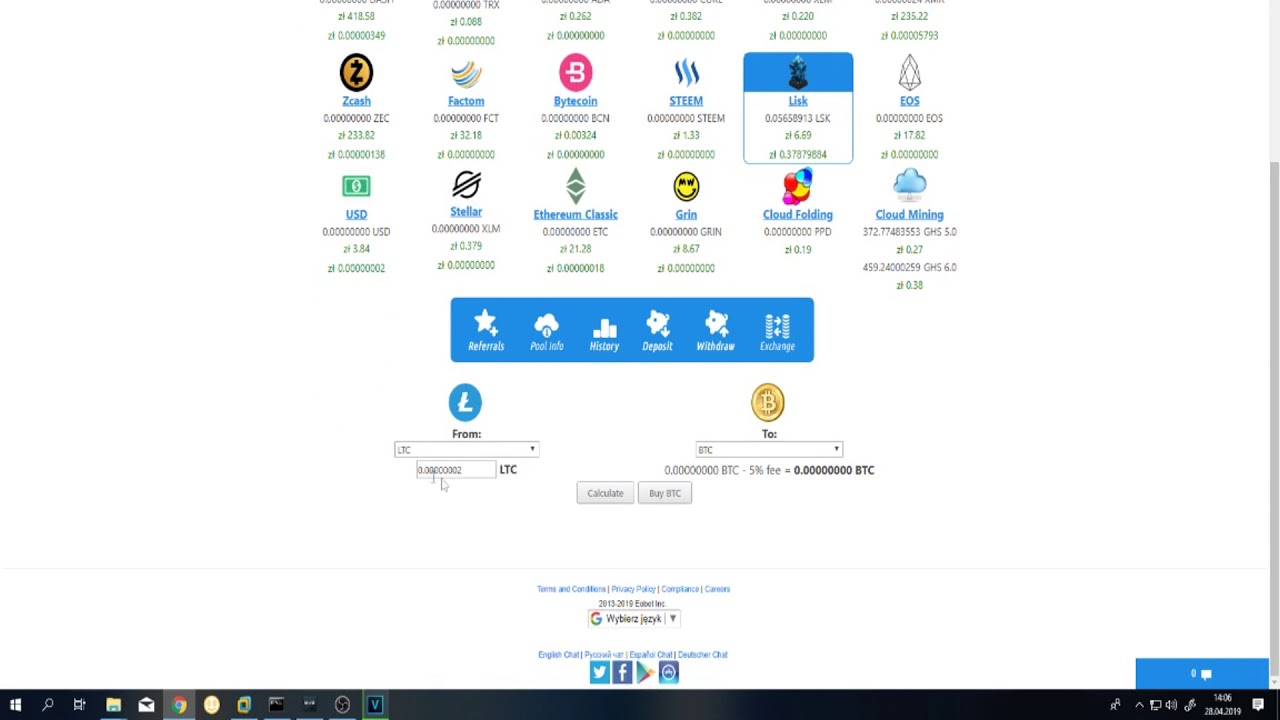Expand the To currency BTC dropdown

tap(769, 450)
